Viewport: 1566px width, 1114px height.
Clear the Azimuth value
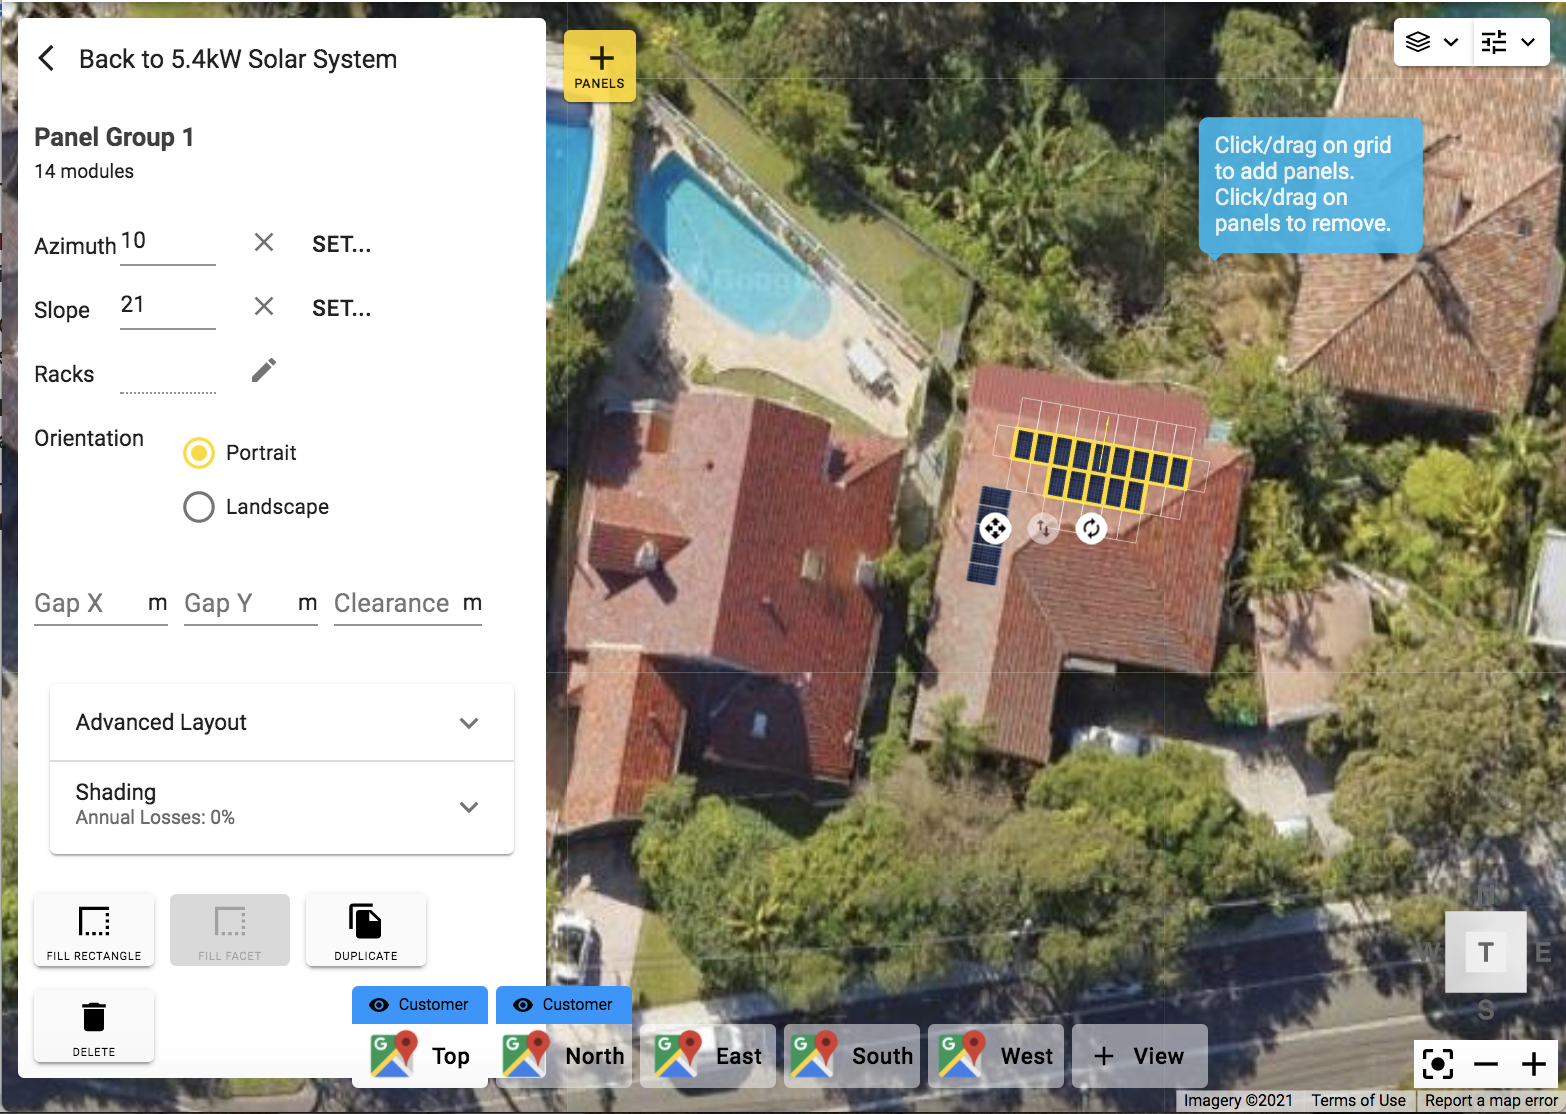(264, 243)
